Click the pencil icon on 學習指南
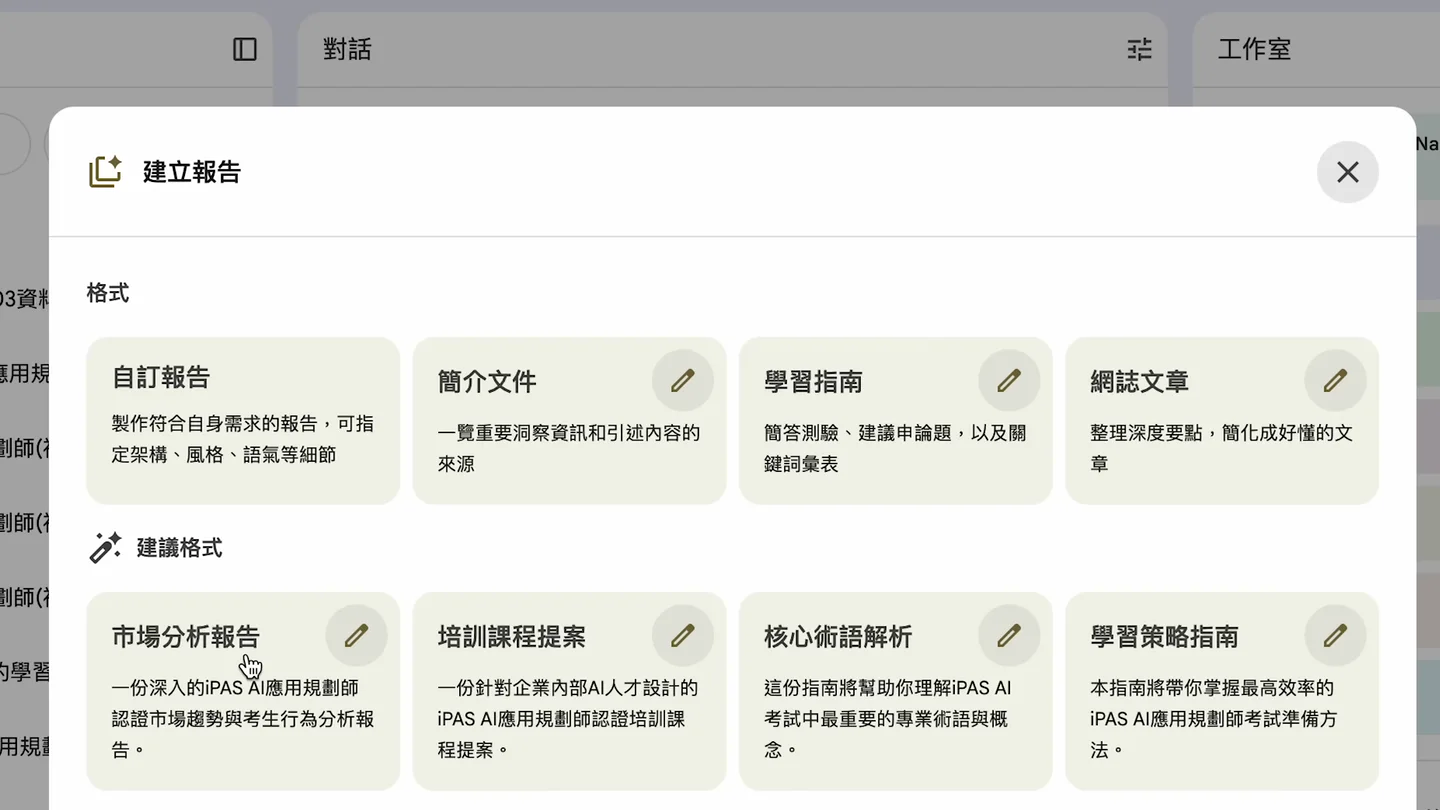This screenshot has width=1440, height=810. pyautogui.click(x=1009, y=381)
